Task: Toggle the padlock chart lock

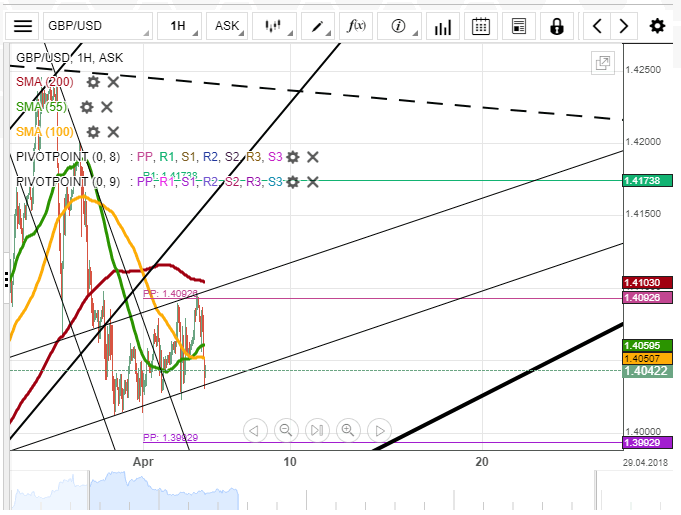Action: click(x=557, y=26)
